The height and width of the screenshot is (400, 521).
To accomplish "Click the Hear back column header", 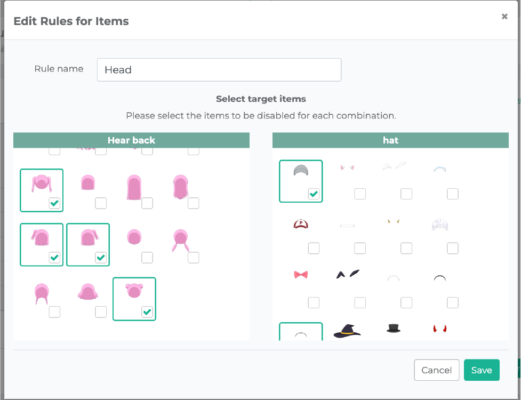I will [131, 140].
